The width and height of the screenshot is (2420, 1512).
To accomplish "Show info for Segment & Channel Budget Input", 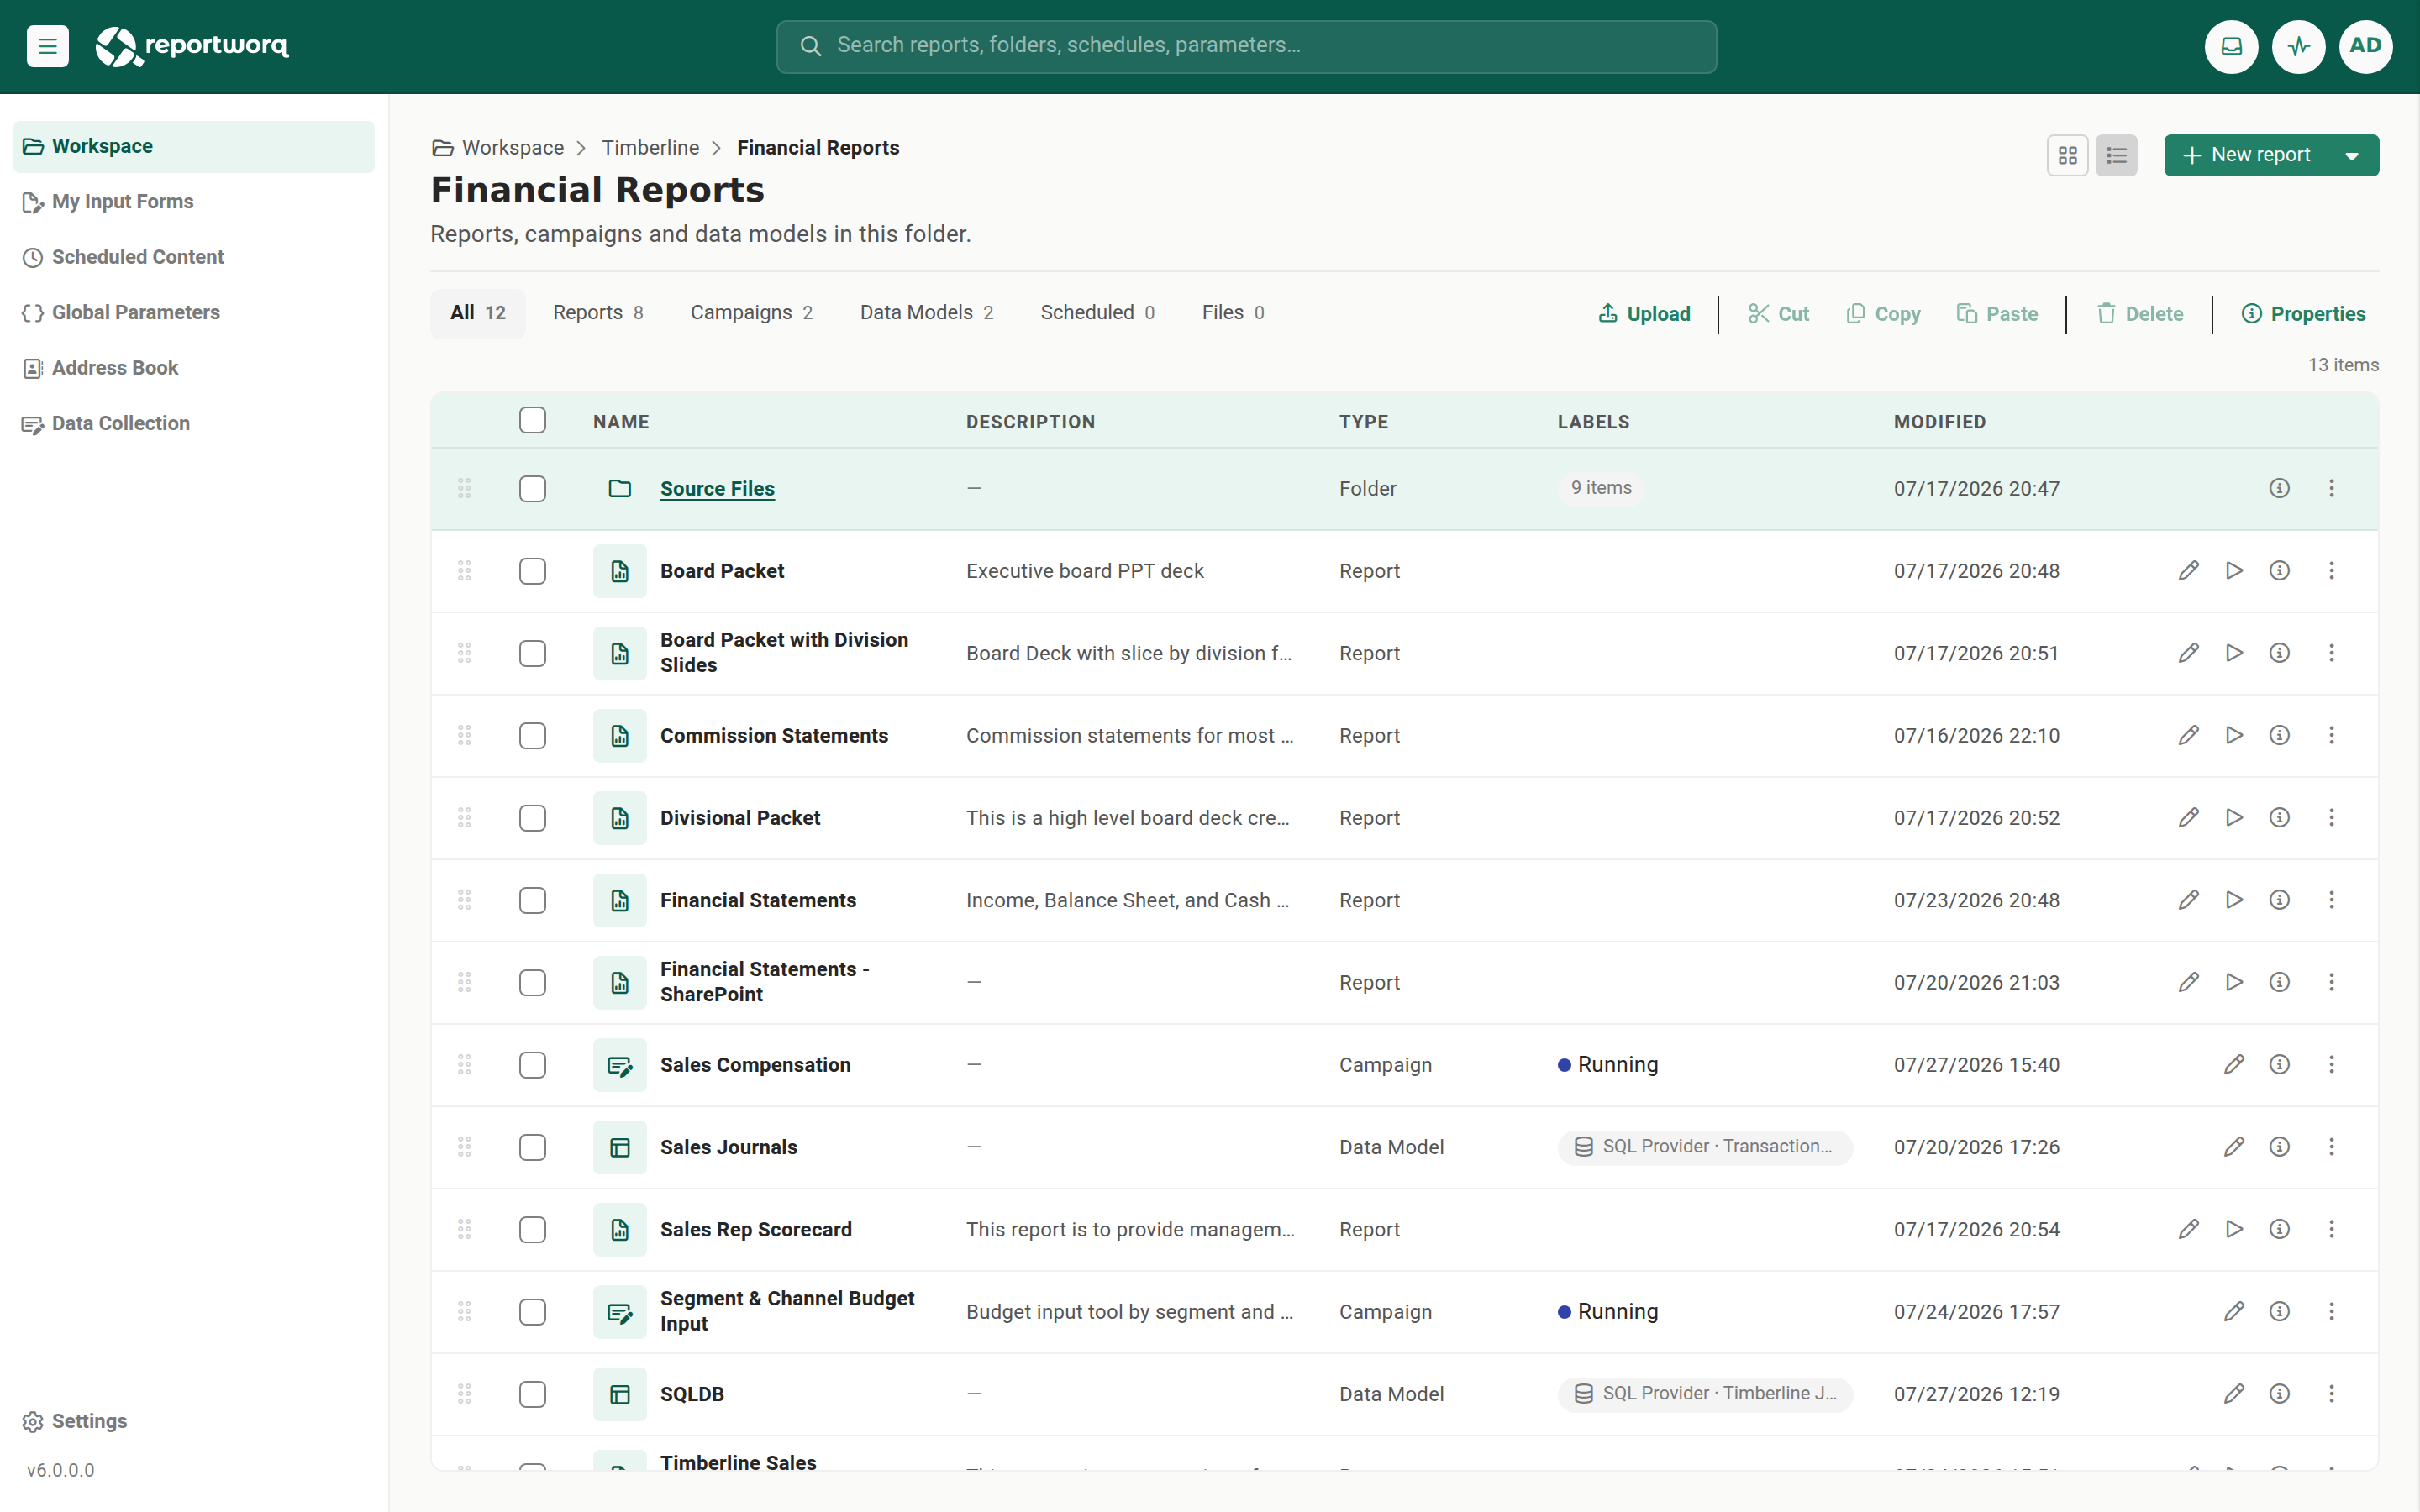I will (x=2279, y=1311).
